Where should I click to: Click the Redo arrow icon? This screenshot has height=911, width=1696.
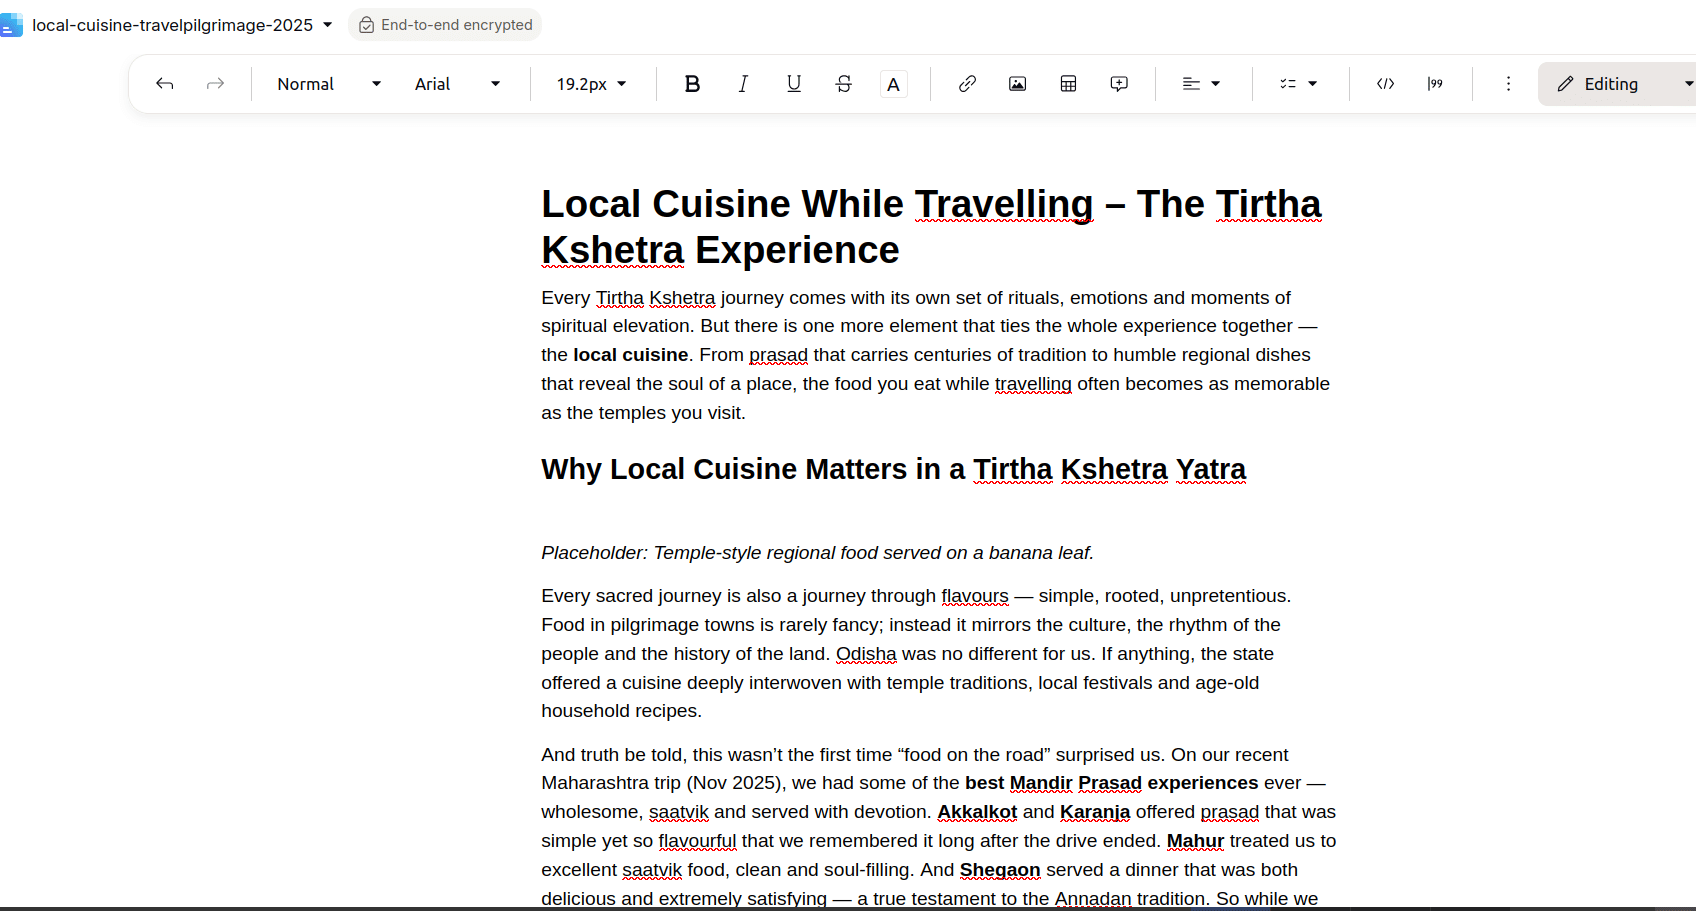point(215,84)
